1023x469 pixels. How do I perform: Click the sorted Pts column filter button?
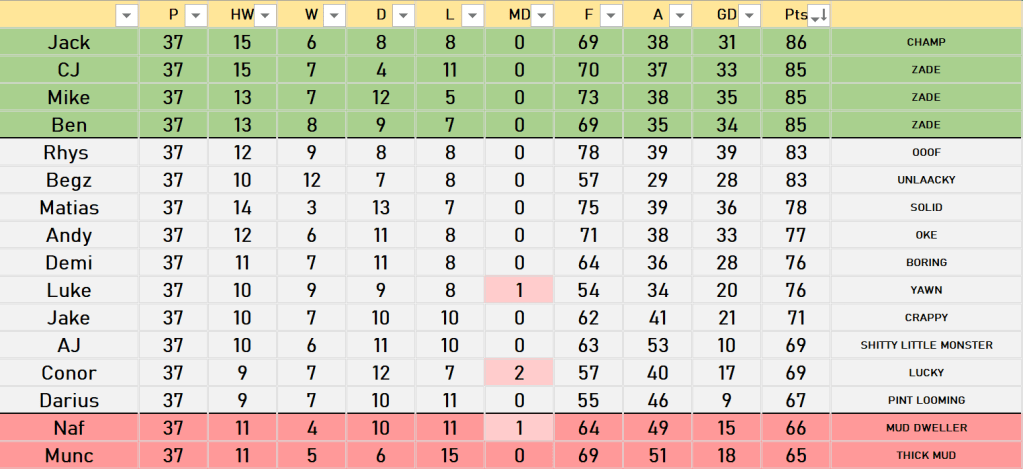(x=818, y=15)
